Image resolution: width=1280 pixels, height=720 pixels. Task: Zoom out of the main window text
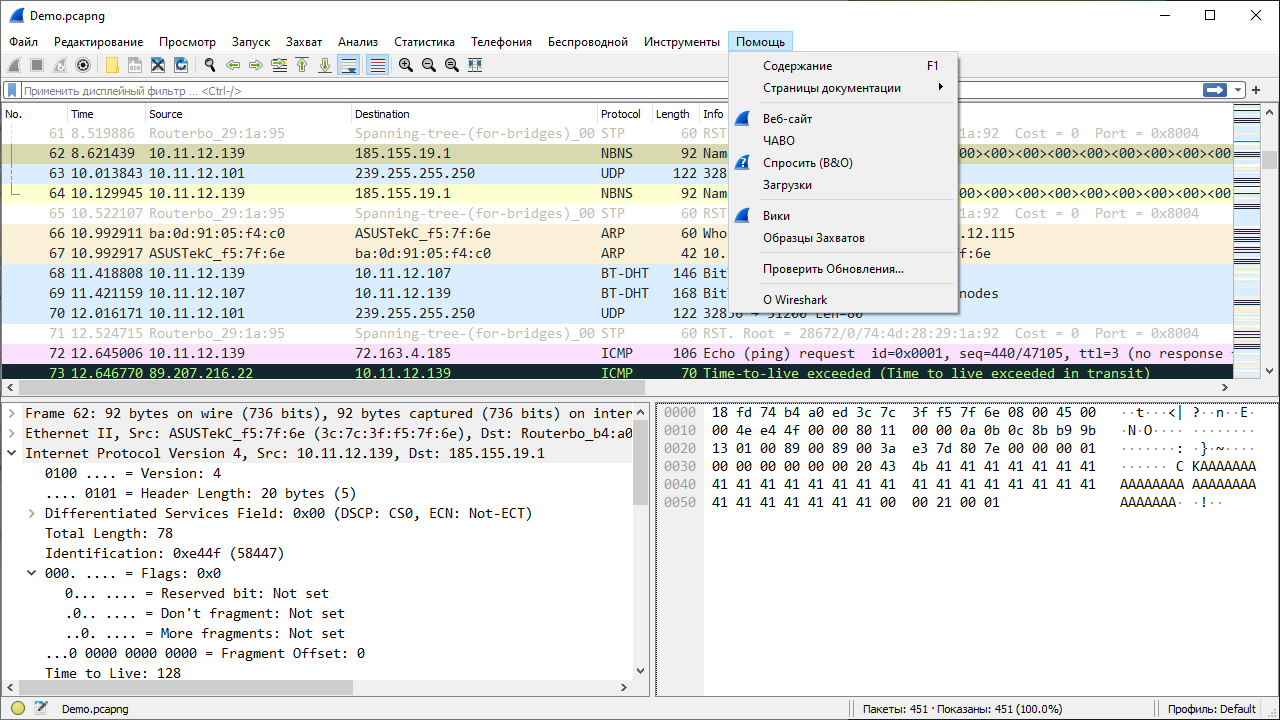[429, 65]
